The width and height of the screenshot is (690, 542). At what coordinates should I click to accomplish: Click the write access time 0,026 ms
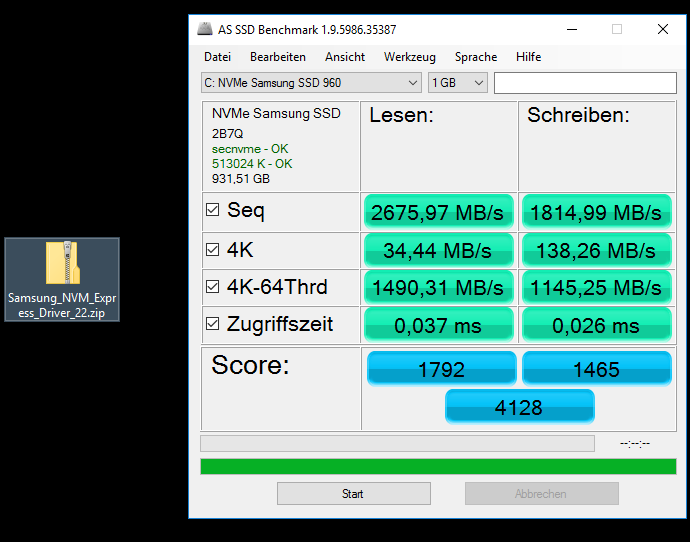pyautogui.click(x=597, y=325)
